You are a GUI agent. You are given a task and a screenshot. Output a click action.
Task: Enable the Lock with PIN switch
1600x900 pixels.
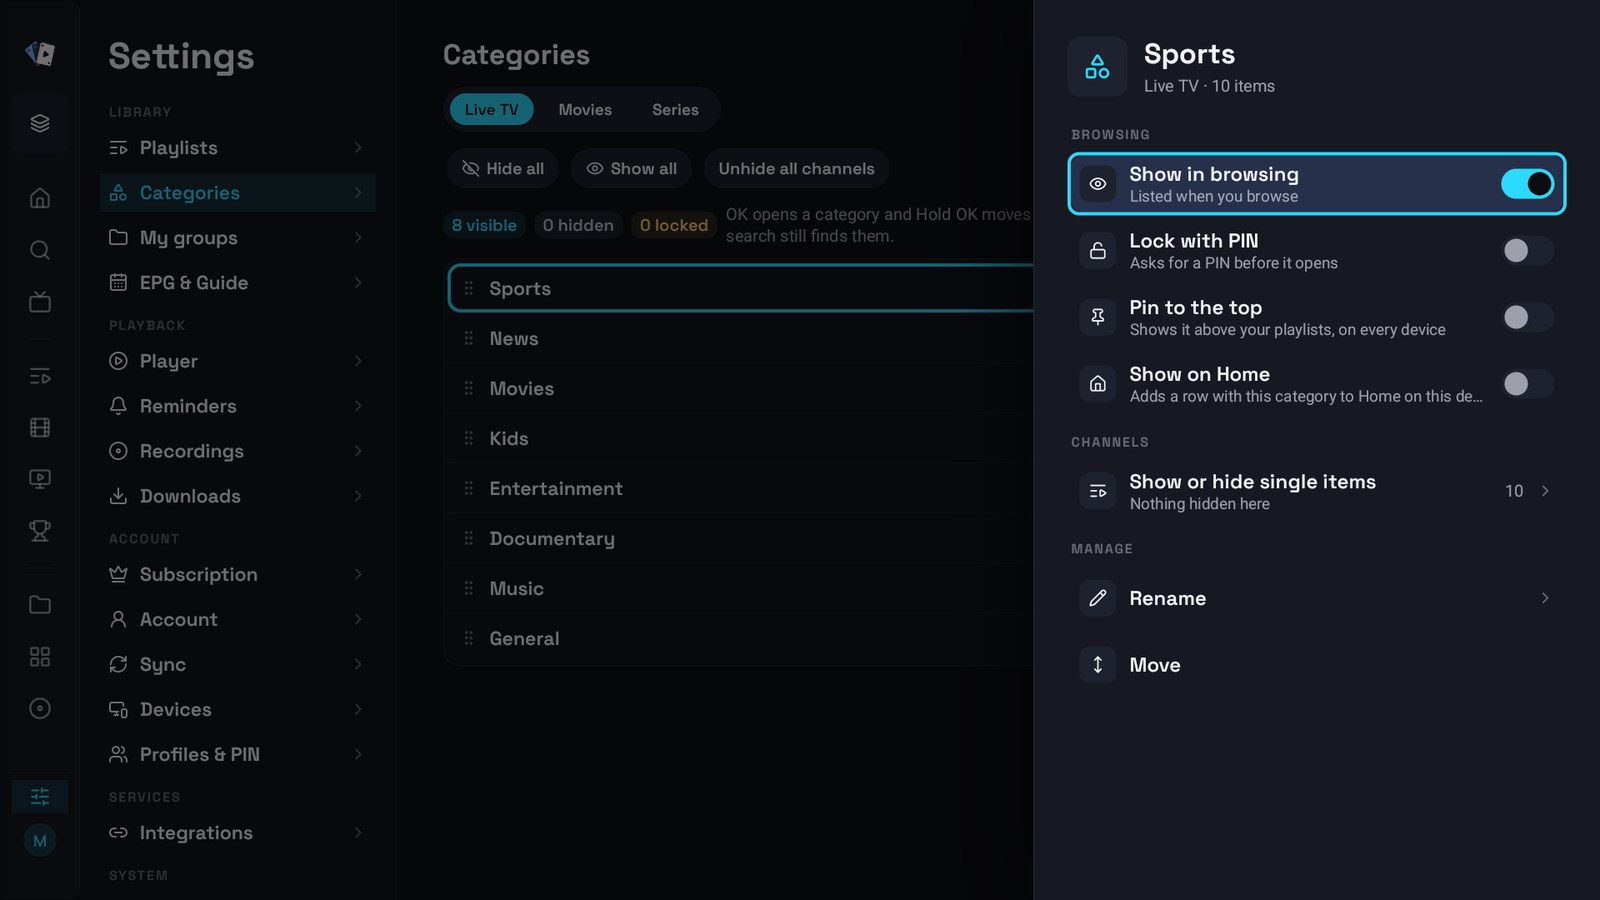pos(1527,251)
